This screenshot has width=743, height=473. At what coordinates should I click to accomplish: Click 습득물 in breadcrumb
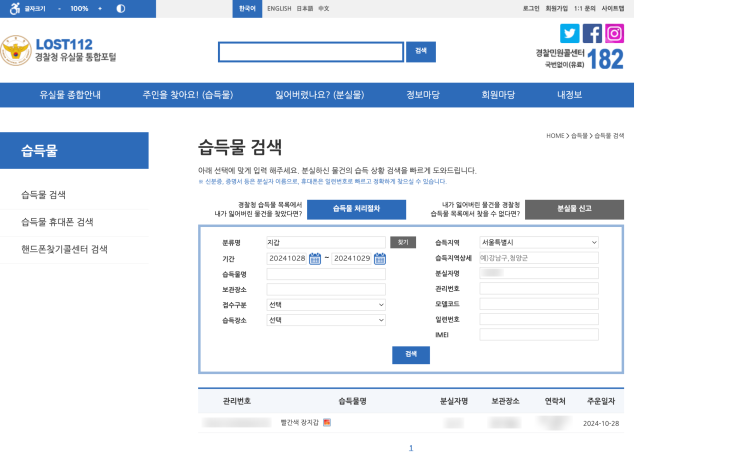click(579, 136)
